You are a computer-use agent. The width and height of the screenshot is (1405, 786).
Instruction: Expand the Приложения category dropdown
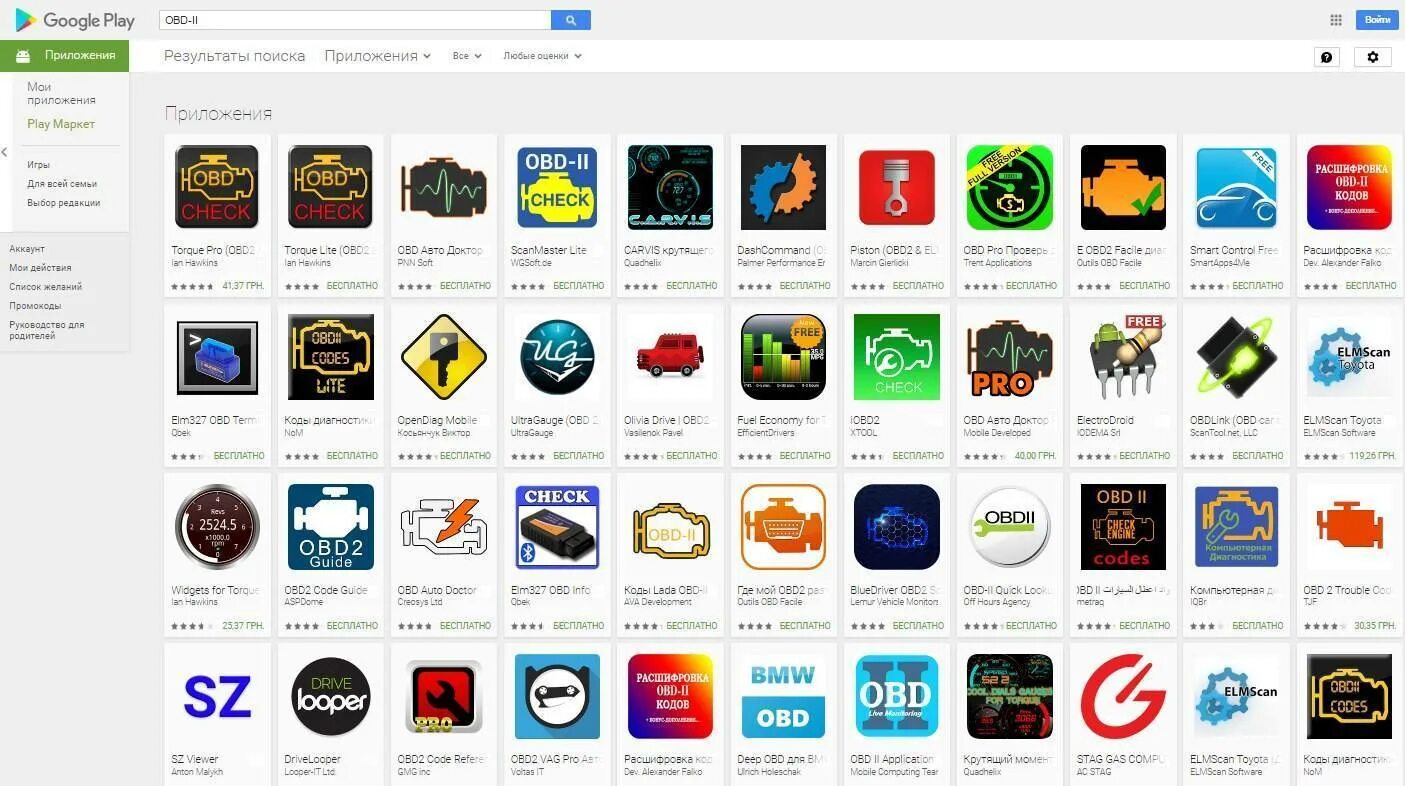(x=378, y=56)
